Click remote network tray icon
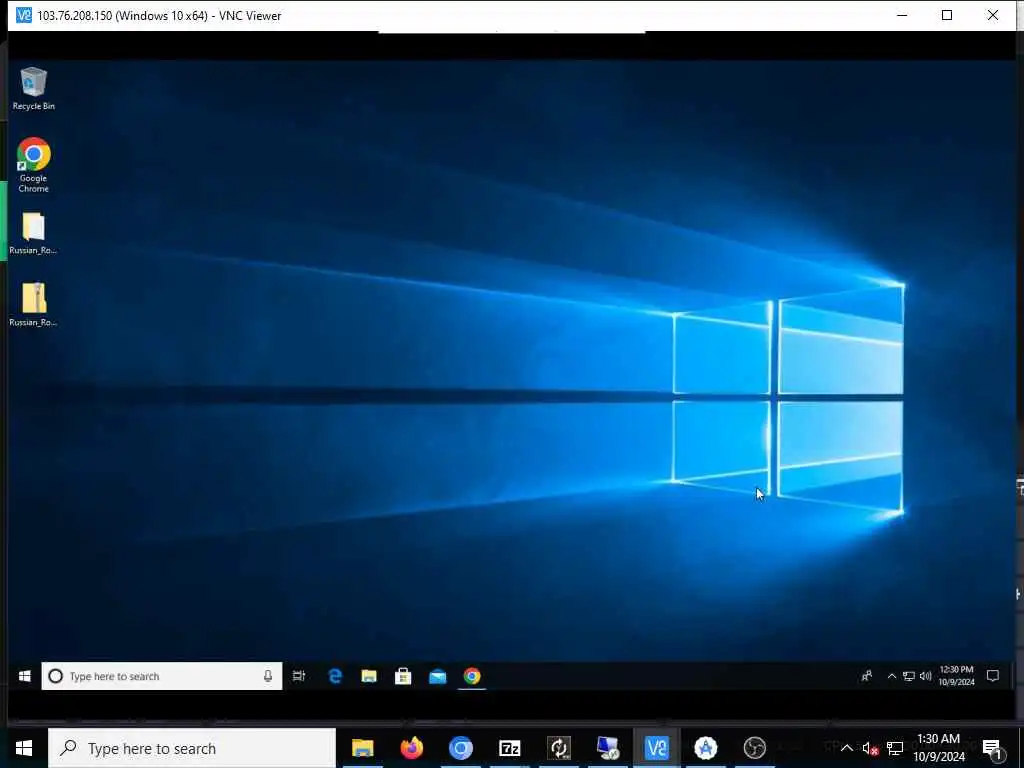Screen dimensions: 1024x768 pos(908,676)
